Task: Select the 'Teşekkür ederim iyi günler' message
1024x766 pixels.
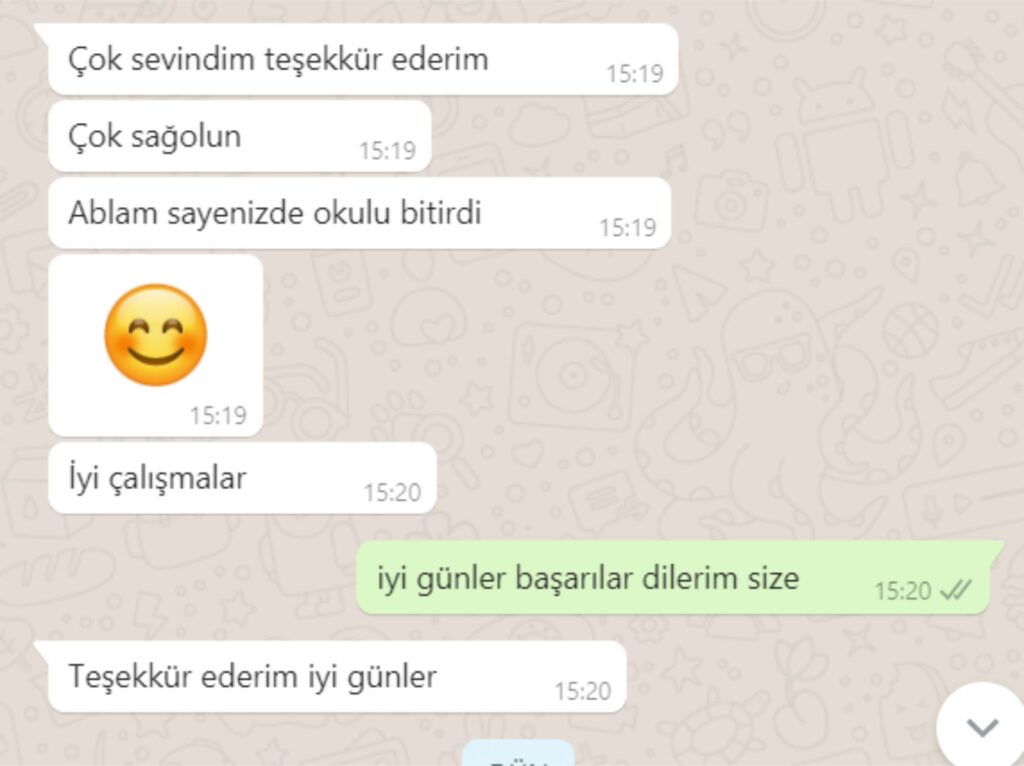Action: point(337,677)
